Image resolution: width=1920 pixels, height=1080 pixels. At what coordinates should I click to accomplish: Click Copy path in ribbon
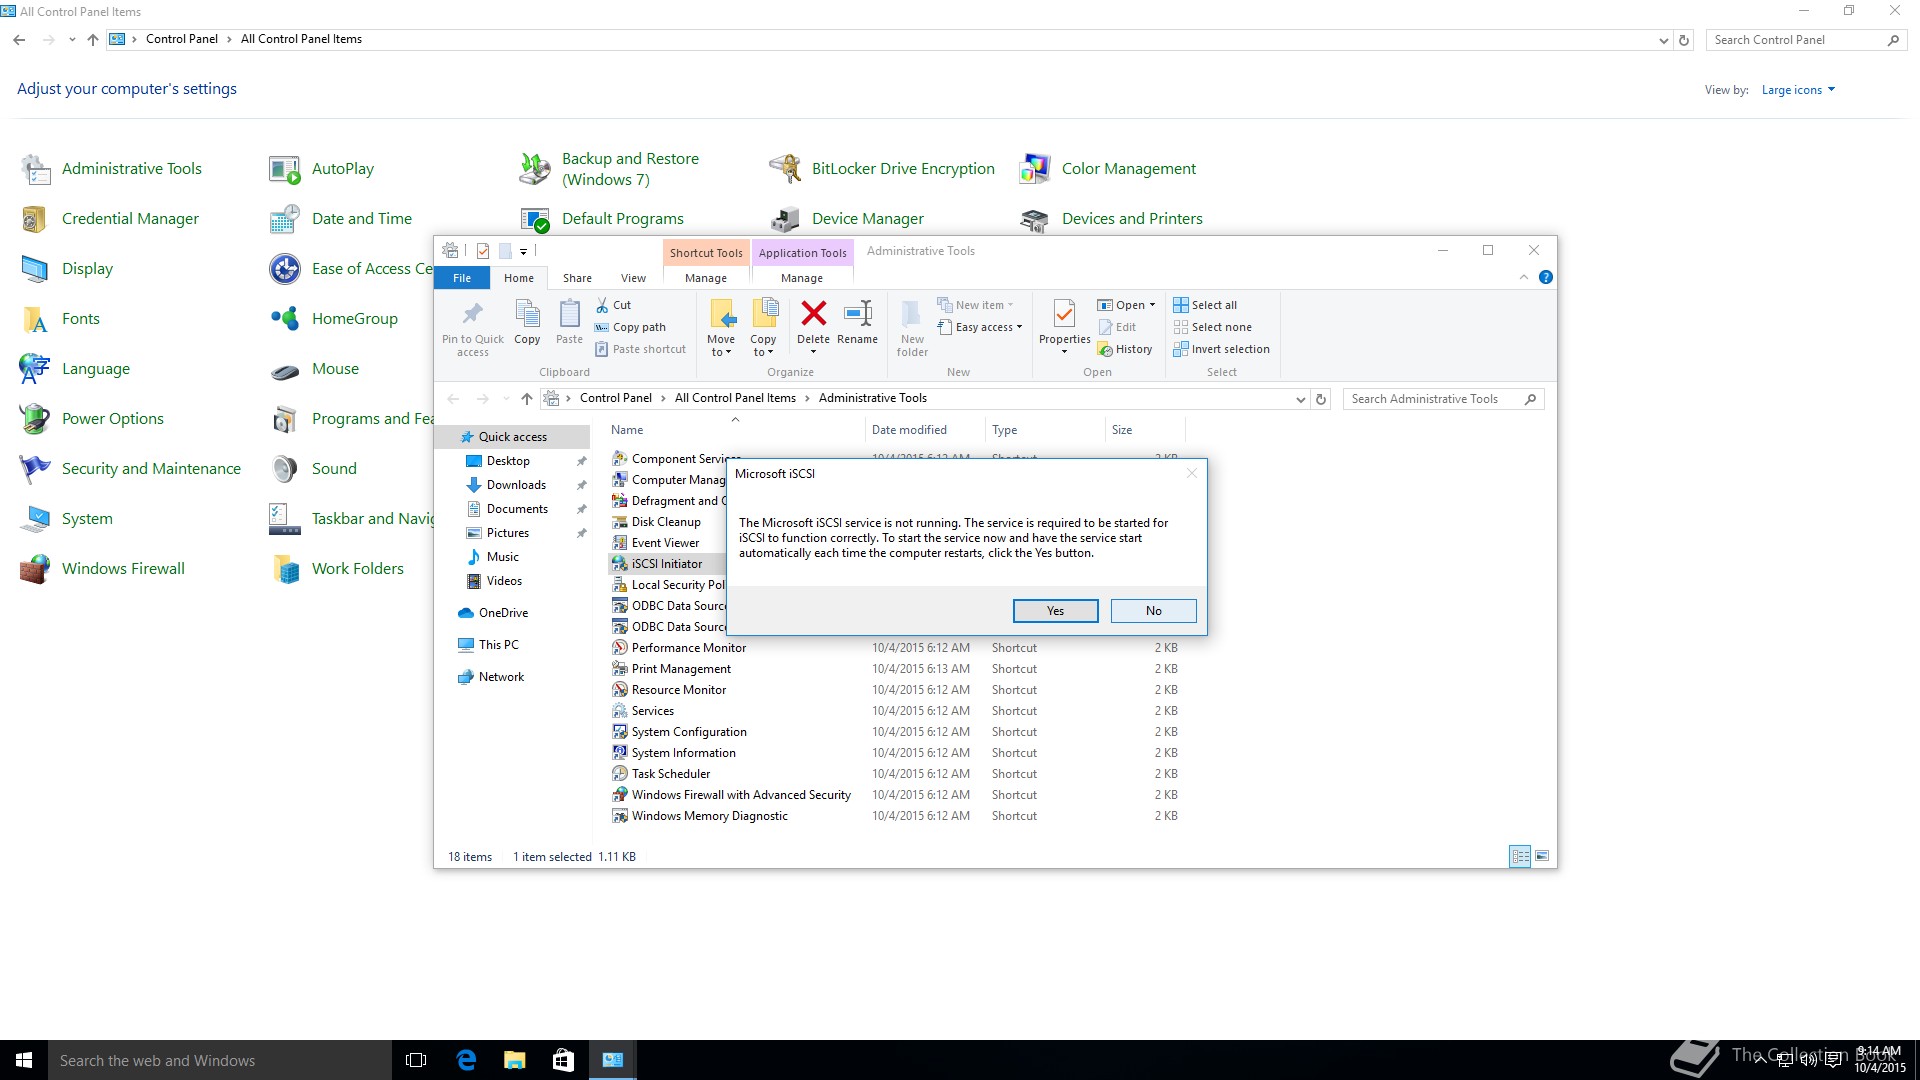630,327
